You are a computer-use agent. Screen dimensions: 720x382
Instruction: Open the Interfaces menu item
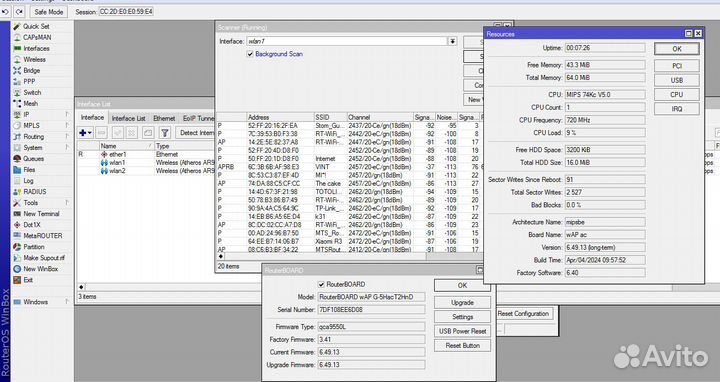36,49
